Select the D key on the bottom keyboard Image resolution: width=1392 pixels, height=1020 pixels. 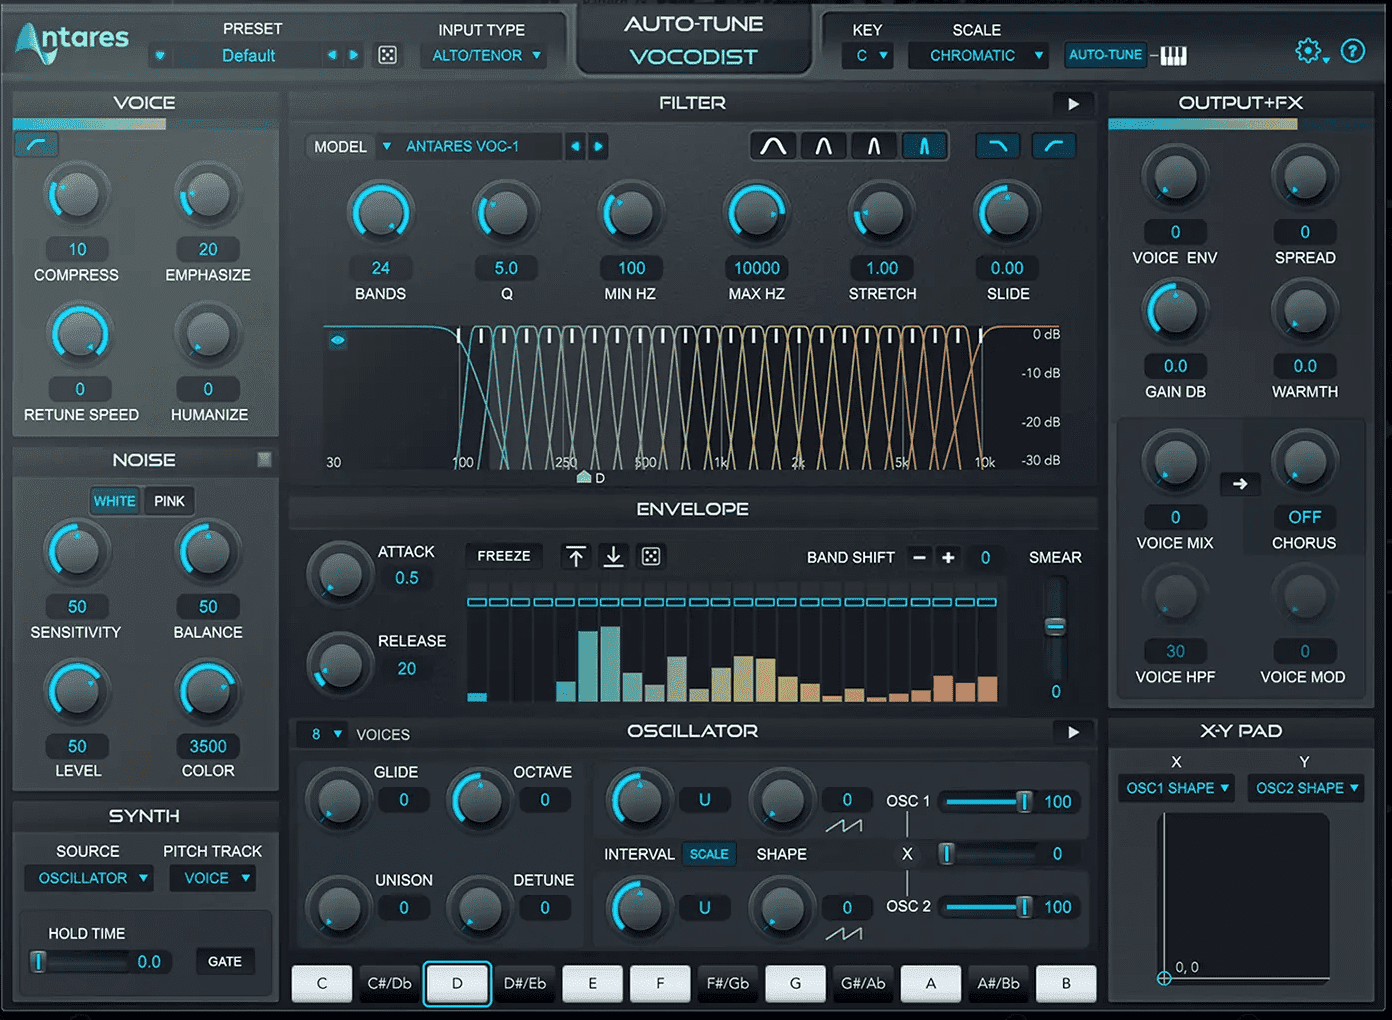[x=457, y=983]
